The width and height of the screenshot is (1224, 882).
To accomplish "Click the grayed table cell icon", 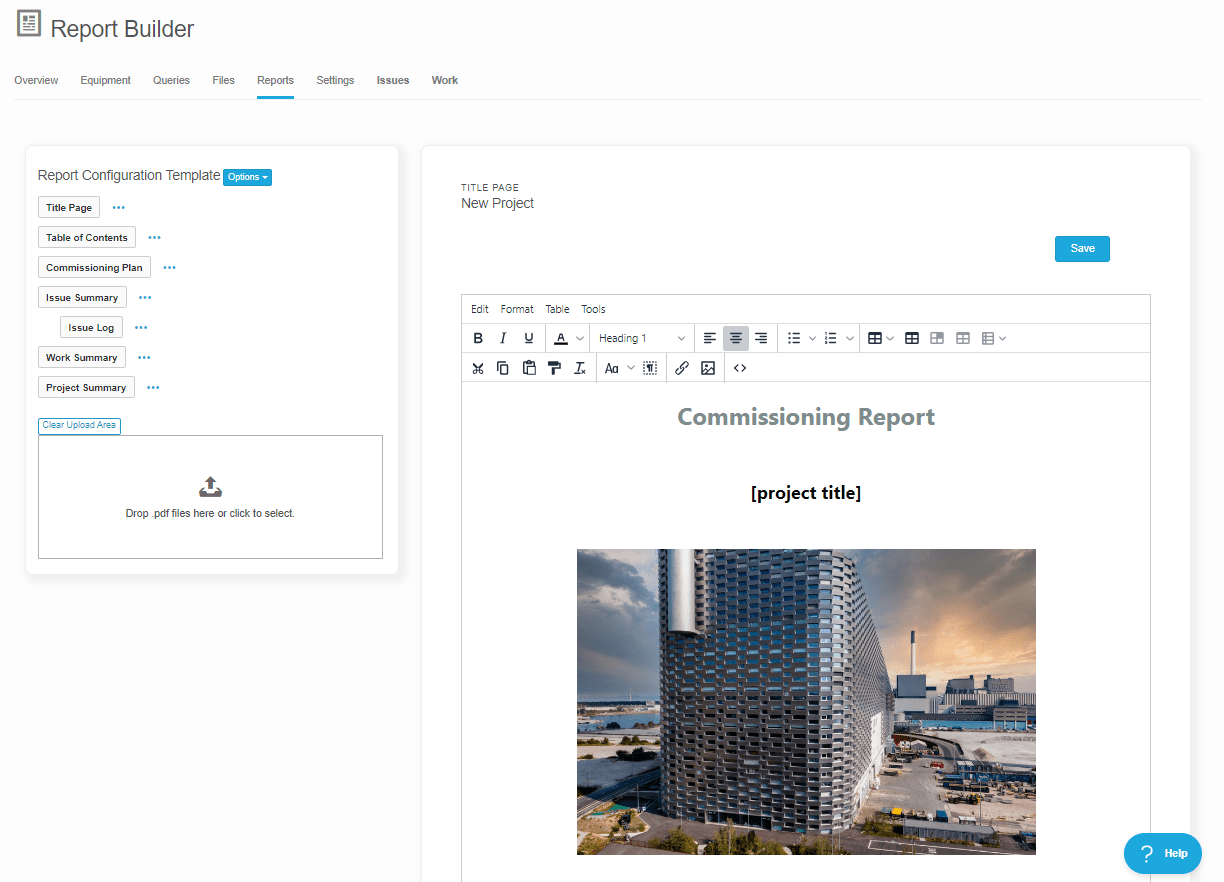I will point(963,338).
